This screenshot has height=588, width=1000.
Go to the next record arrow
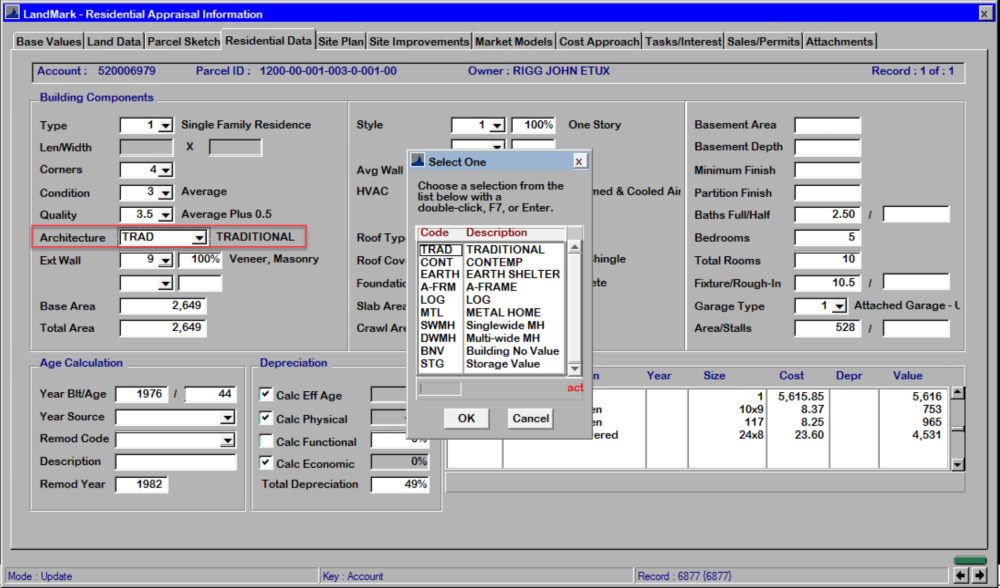coord(980,575)
